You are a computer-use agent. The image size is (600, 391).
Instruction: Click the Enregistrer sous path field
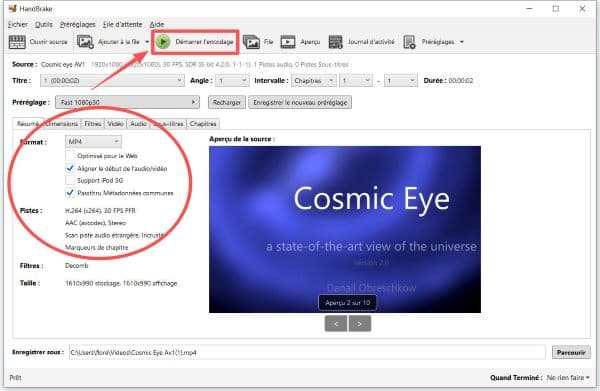point(307,352)
